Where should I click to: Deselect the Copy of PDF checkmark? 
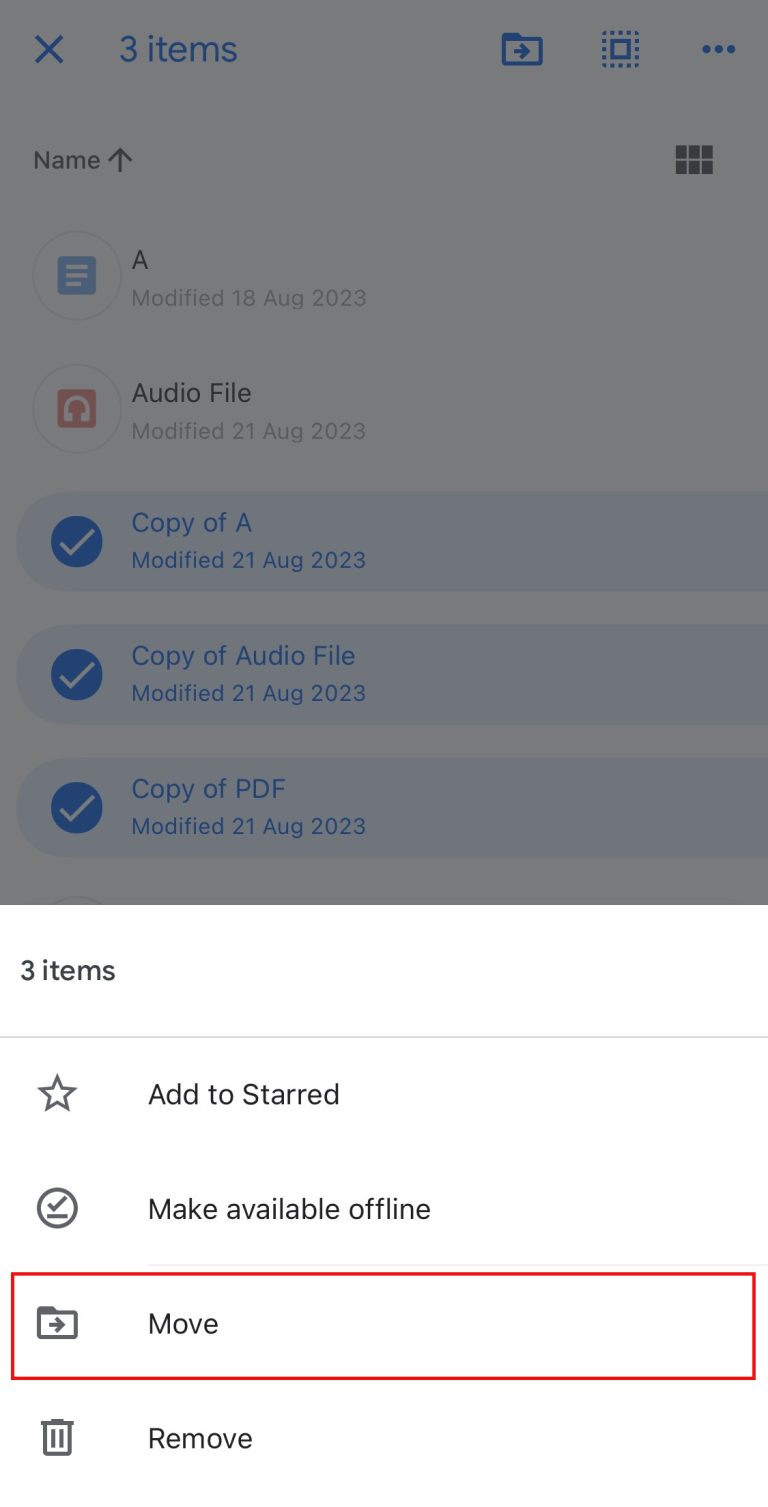77,807
